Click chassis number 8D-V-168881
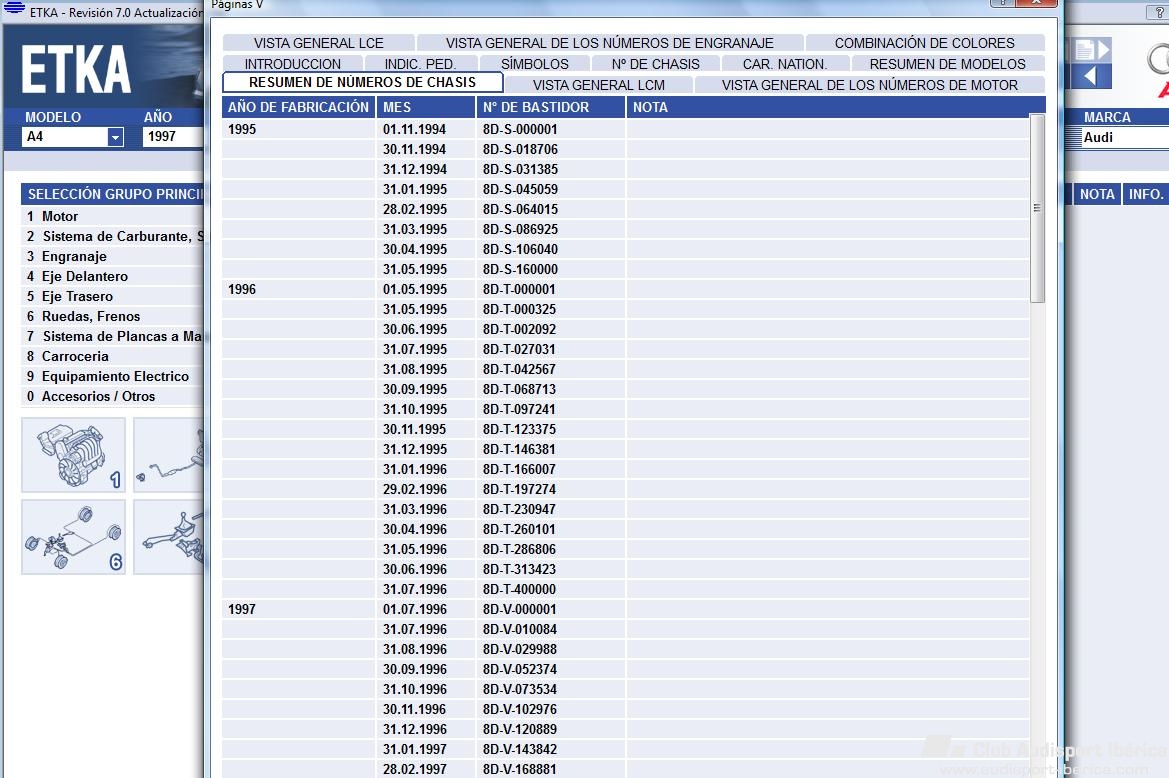1169x778 pixels. coord(519,769)
